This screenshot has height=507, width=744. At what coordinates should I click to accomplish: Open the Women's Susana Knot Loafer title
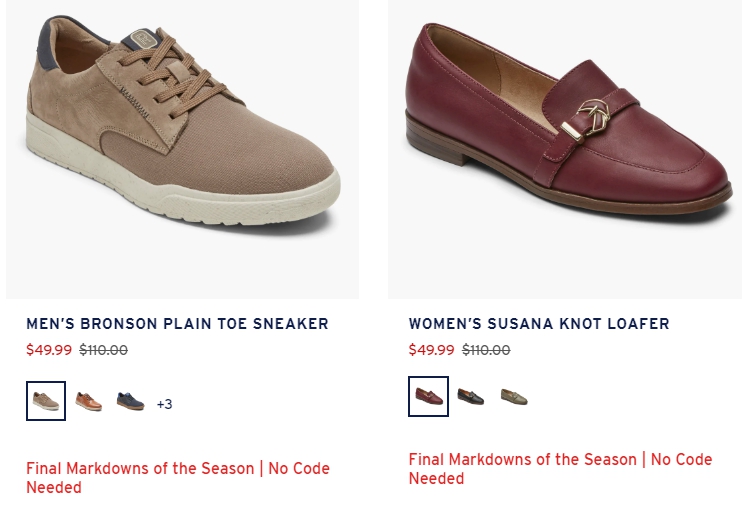[539, 324]
